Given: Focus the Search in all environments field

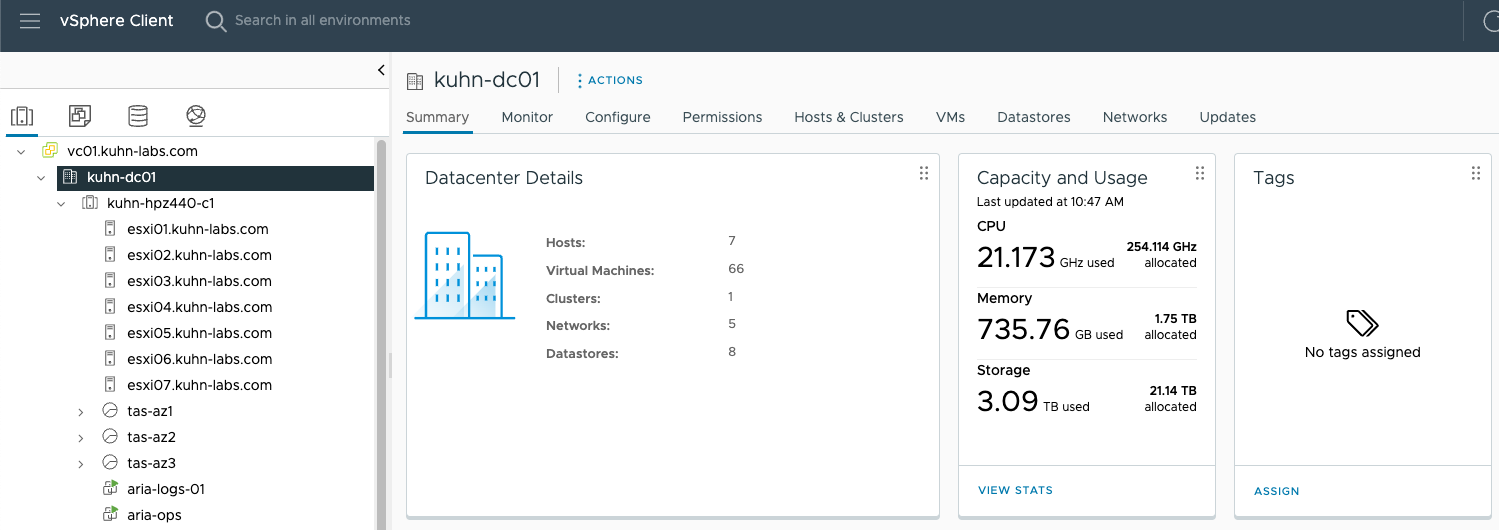Looking at the screenshot, I should tap(322, 20).
